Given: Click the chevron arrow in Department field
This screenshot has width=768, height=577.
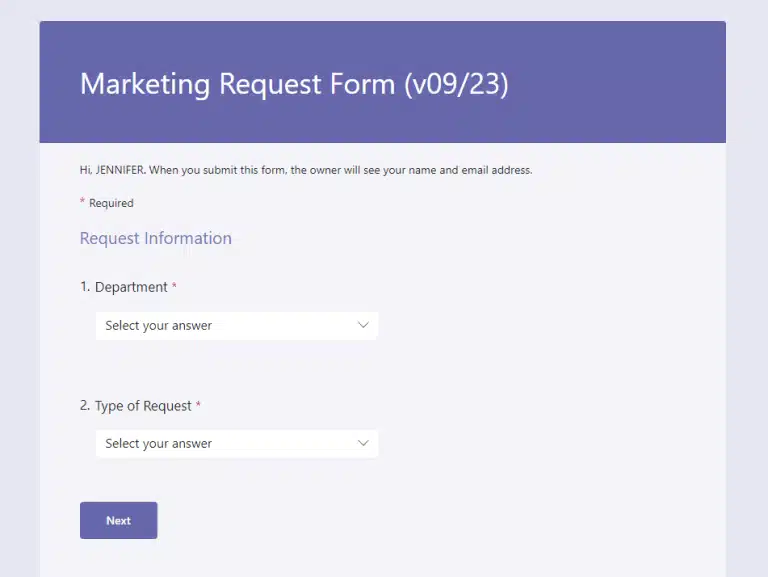Looking at the screenshot, I should (x=363, y=325).
